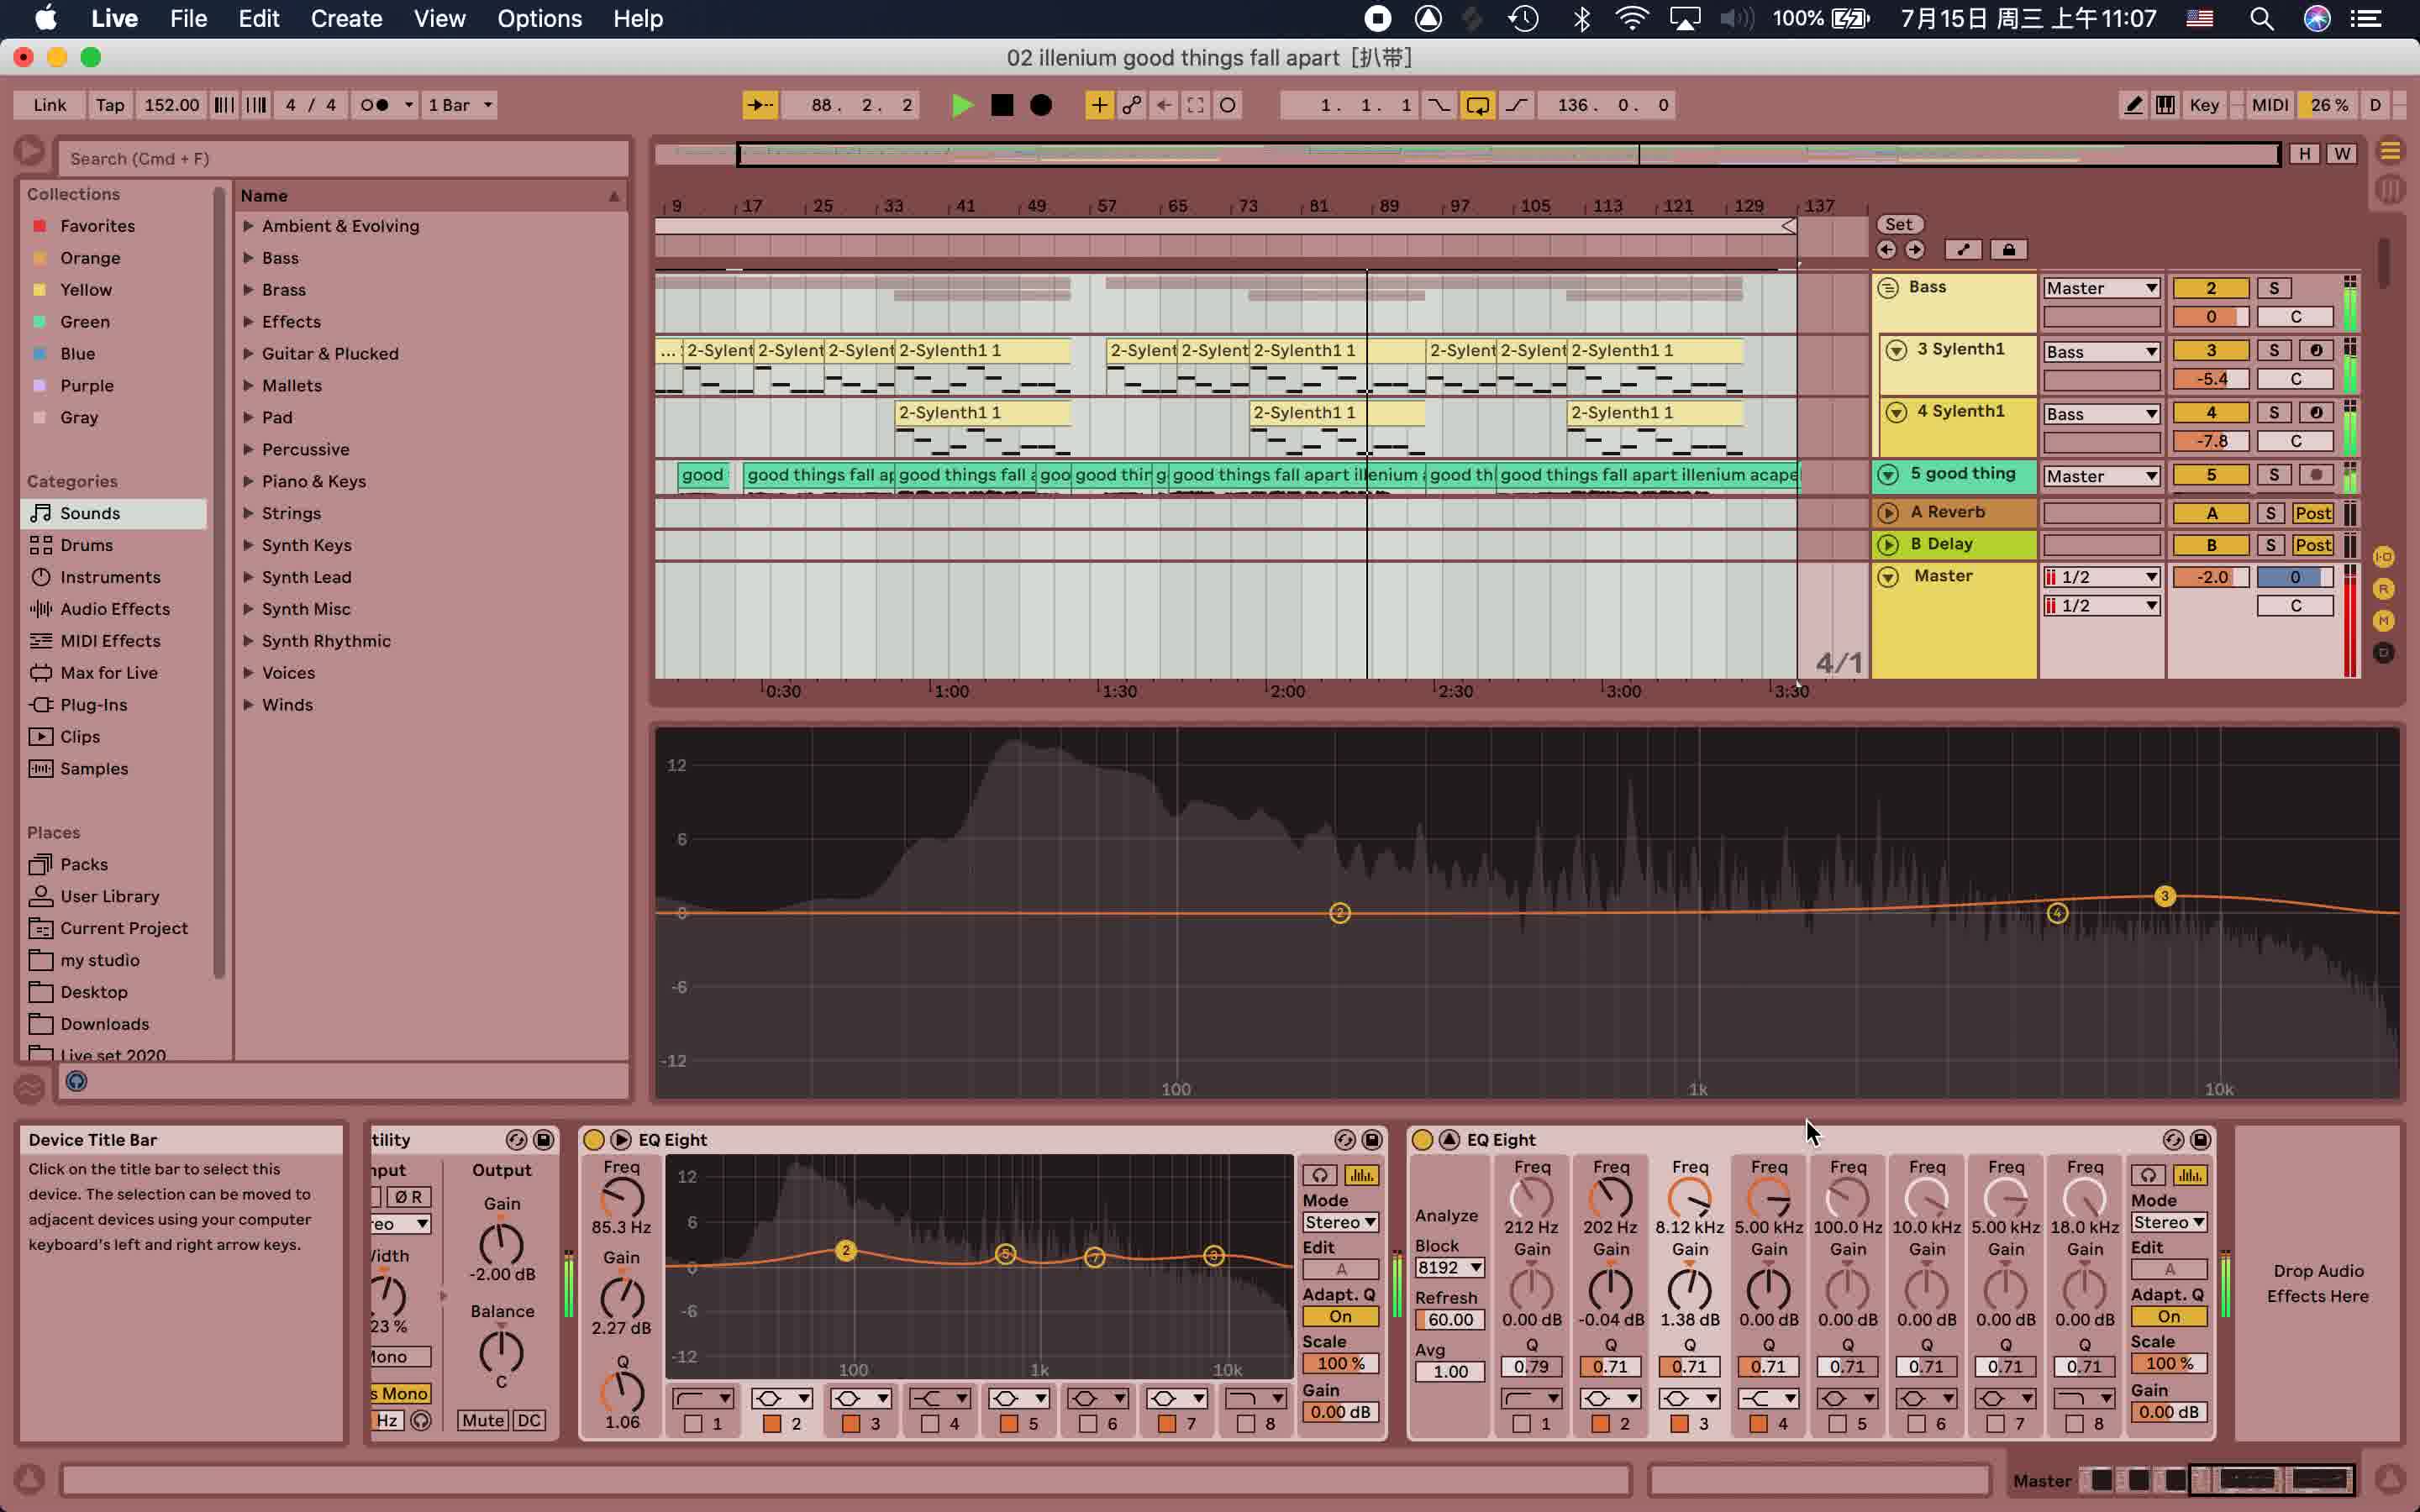Click the Tap tempo button
This screenshot has height=1512, width=2420.
tap(110, 105)
